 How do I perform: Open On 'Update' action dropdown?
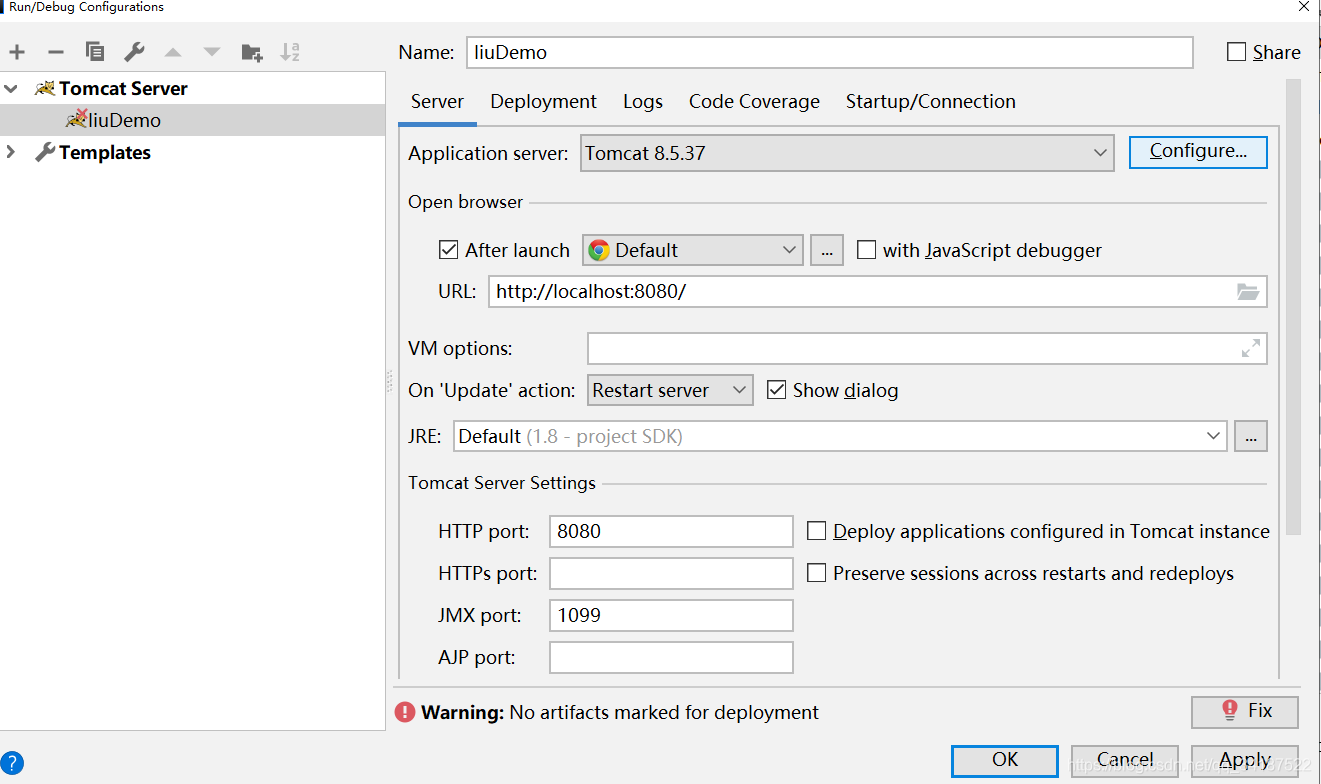(670, 390)
